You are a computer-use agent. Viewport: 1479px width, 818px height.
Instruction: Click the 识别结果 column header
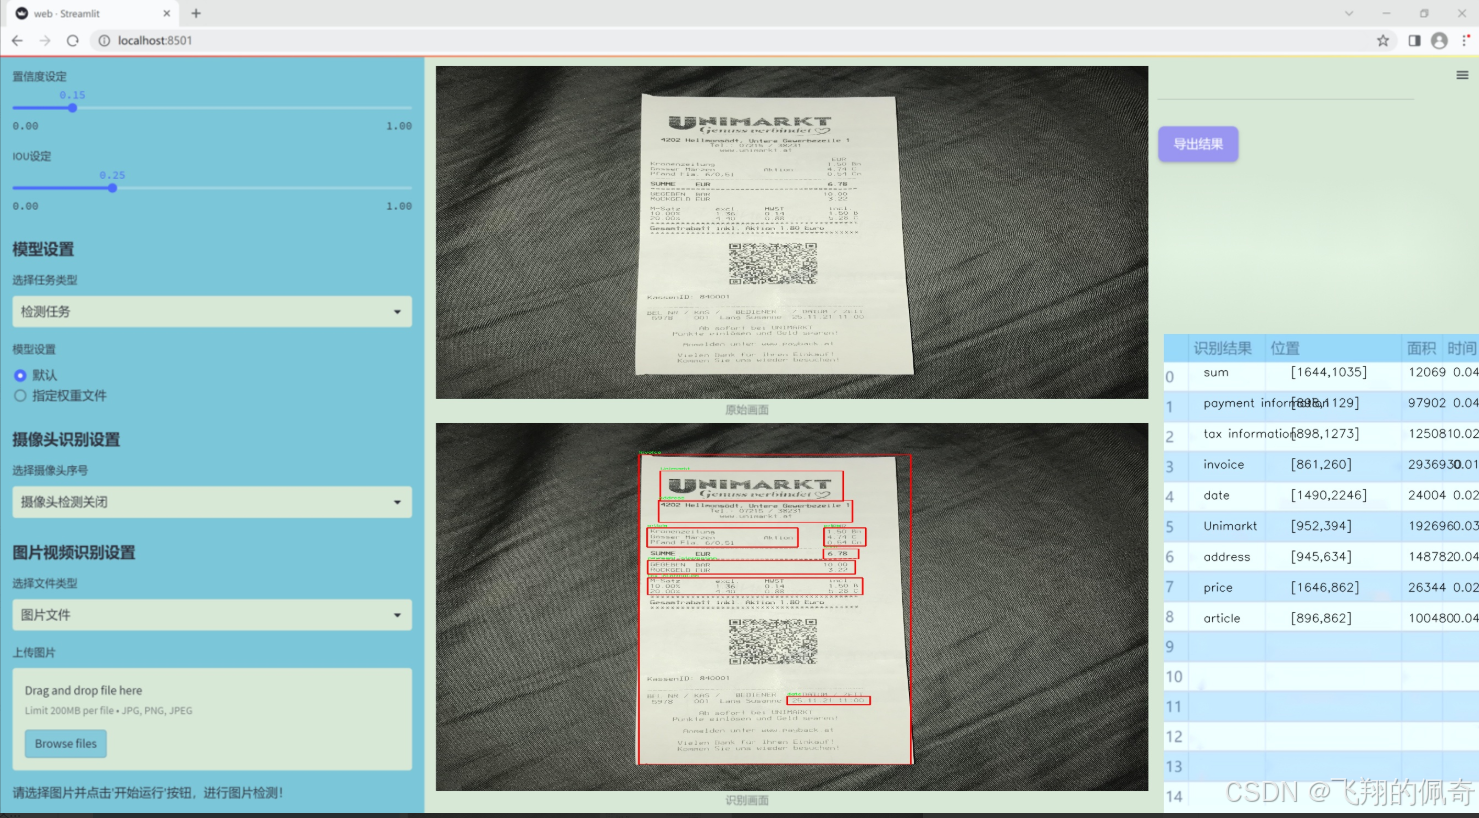pyautogui.click(x=1222, y=348)
